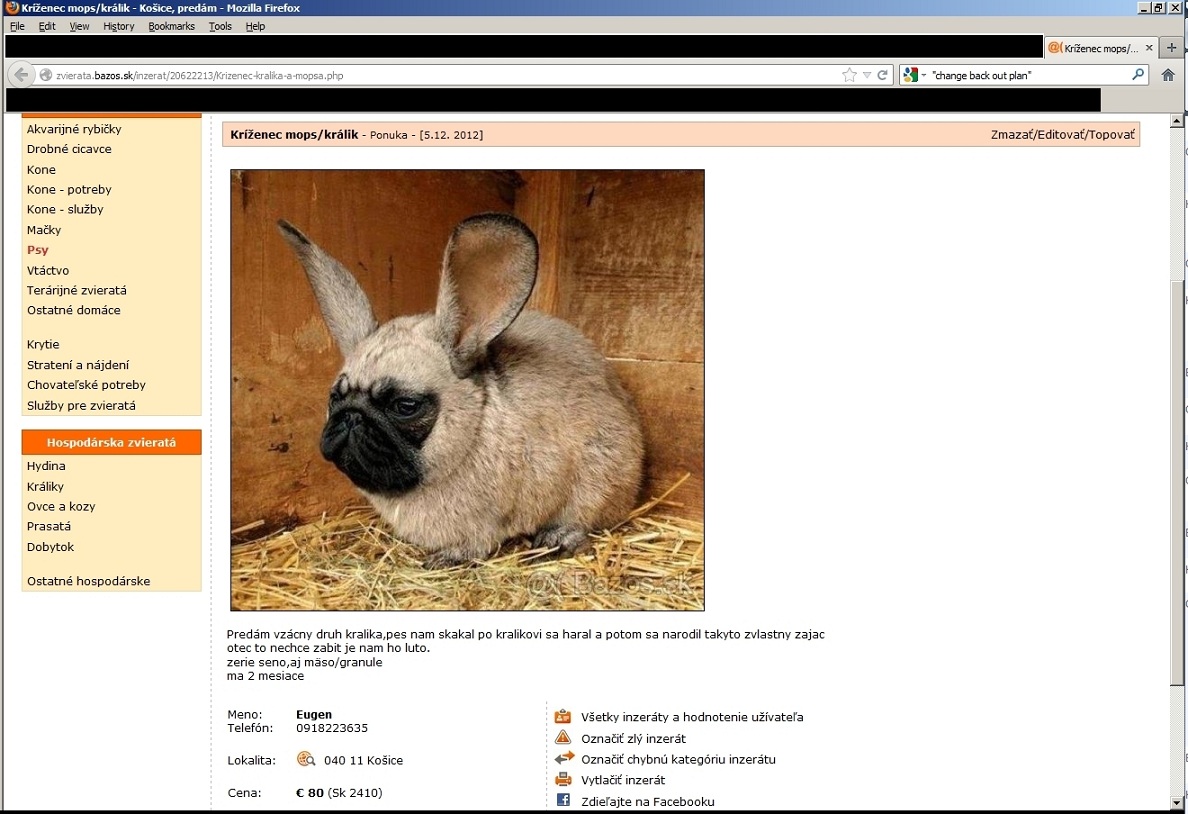Click the map locator icon beside Košice
1188x814 pixels.
pyautogui.click(x=306, y=760)
